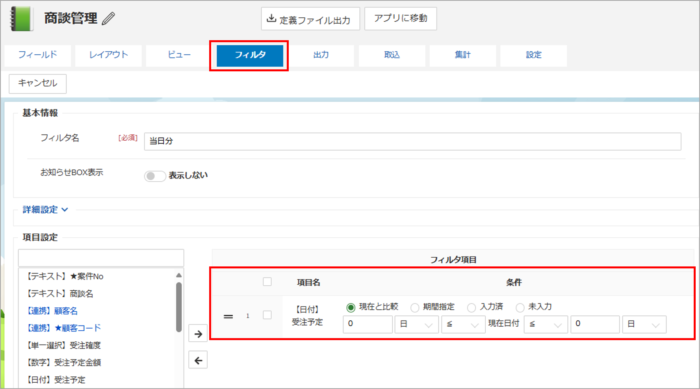Click the green notebook app icon
The height and width of the screenshot is (389, 700).
21,19
